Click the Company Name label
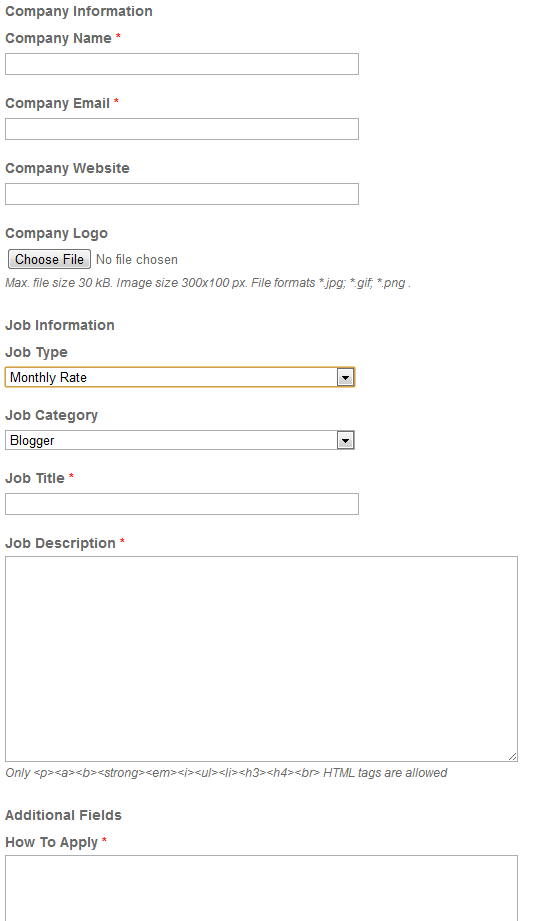534x921 pixels. pyautogui.click(x=58, y=38)
